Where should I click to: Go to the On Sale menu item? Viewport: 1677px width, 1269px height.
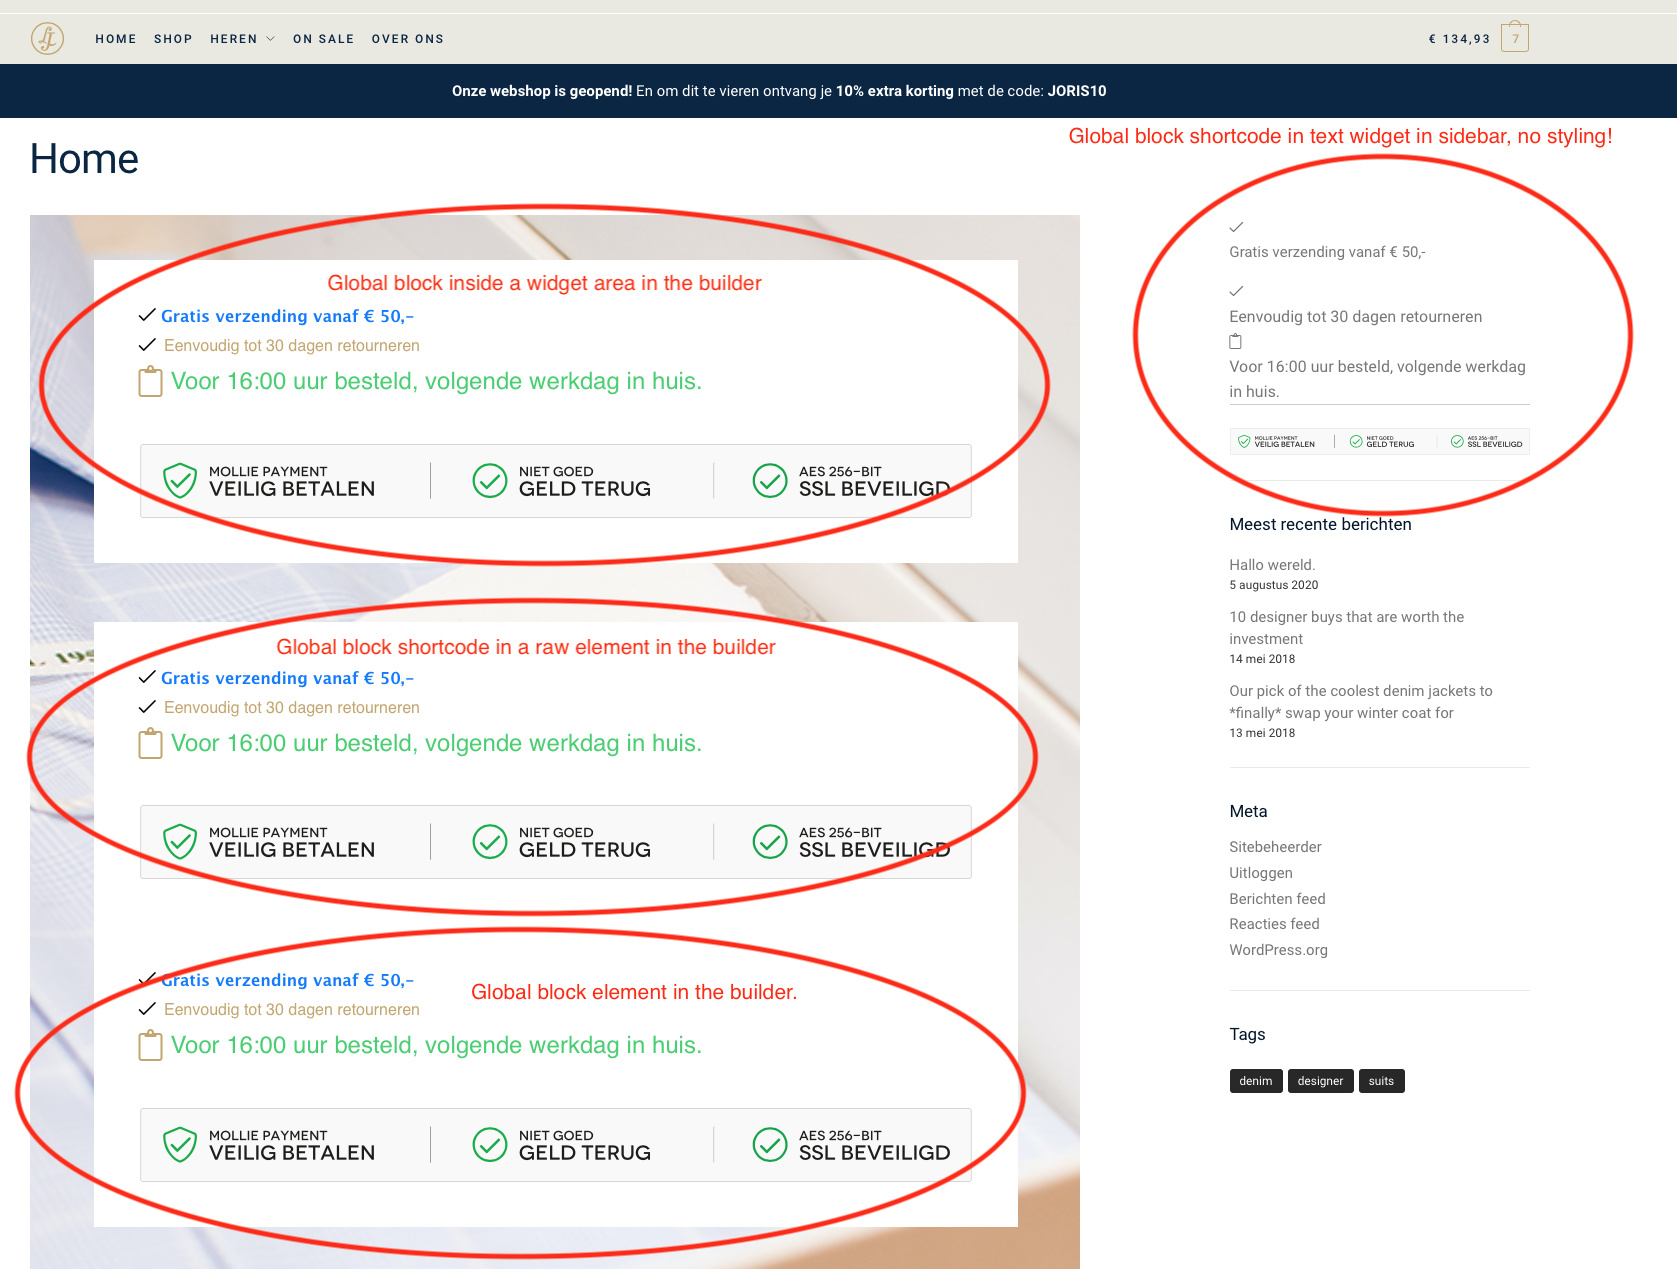coord(324,39)
